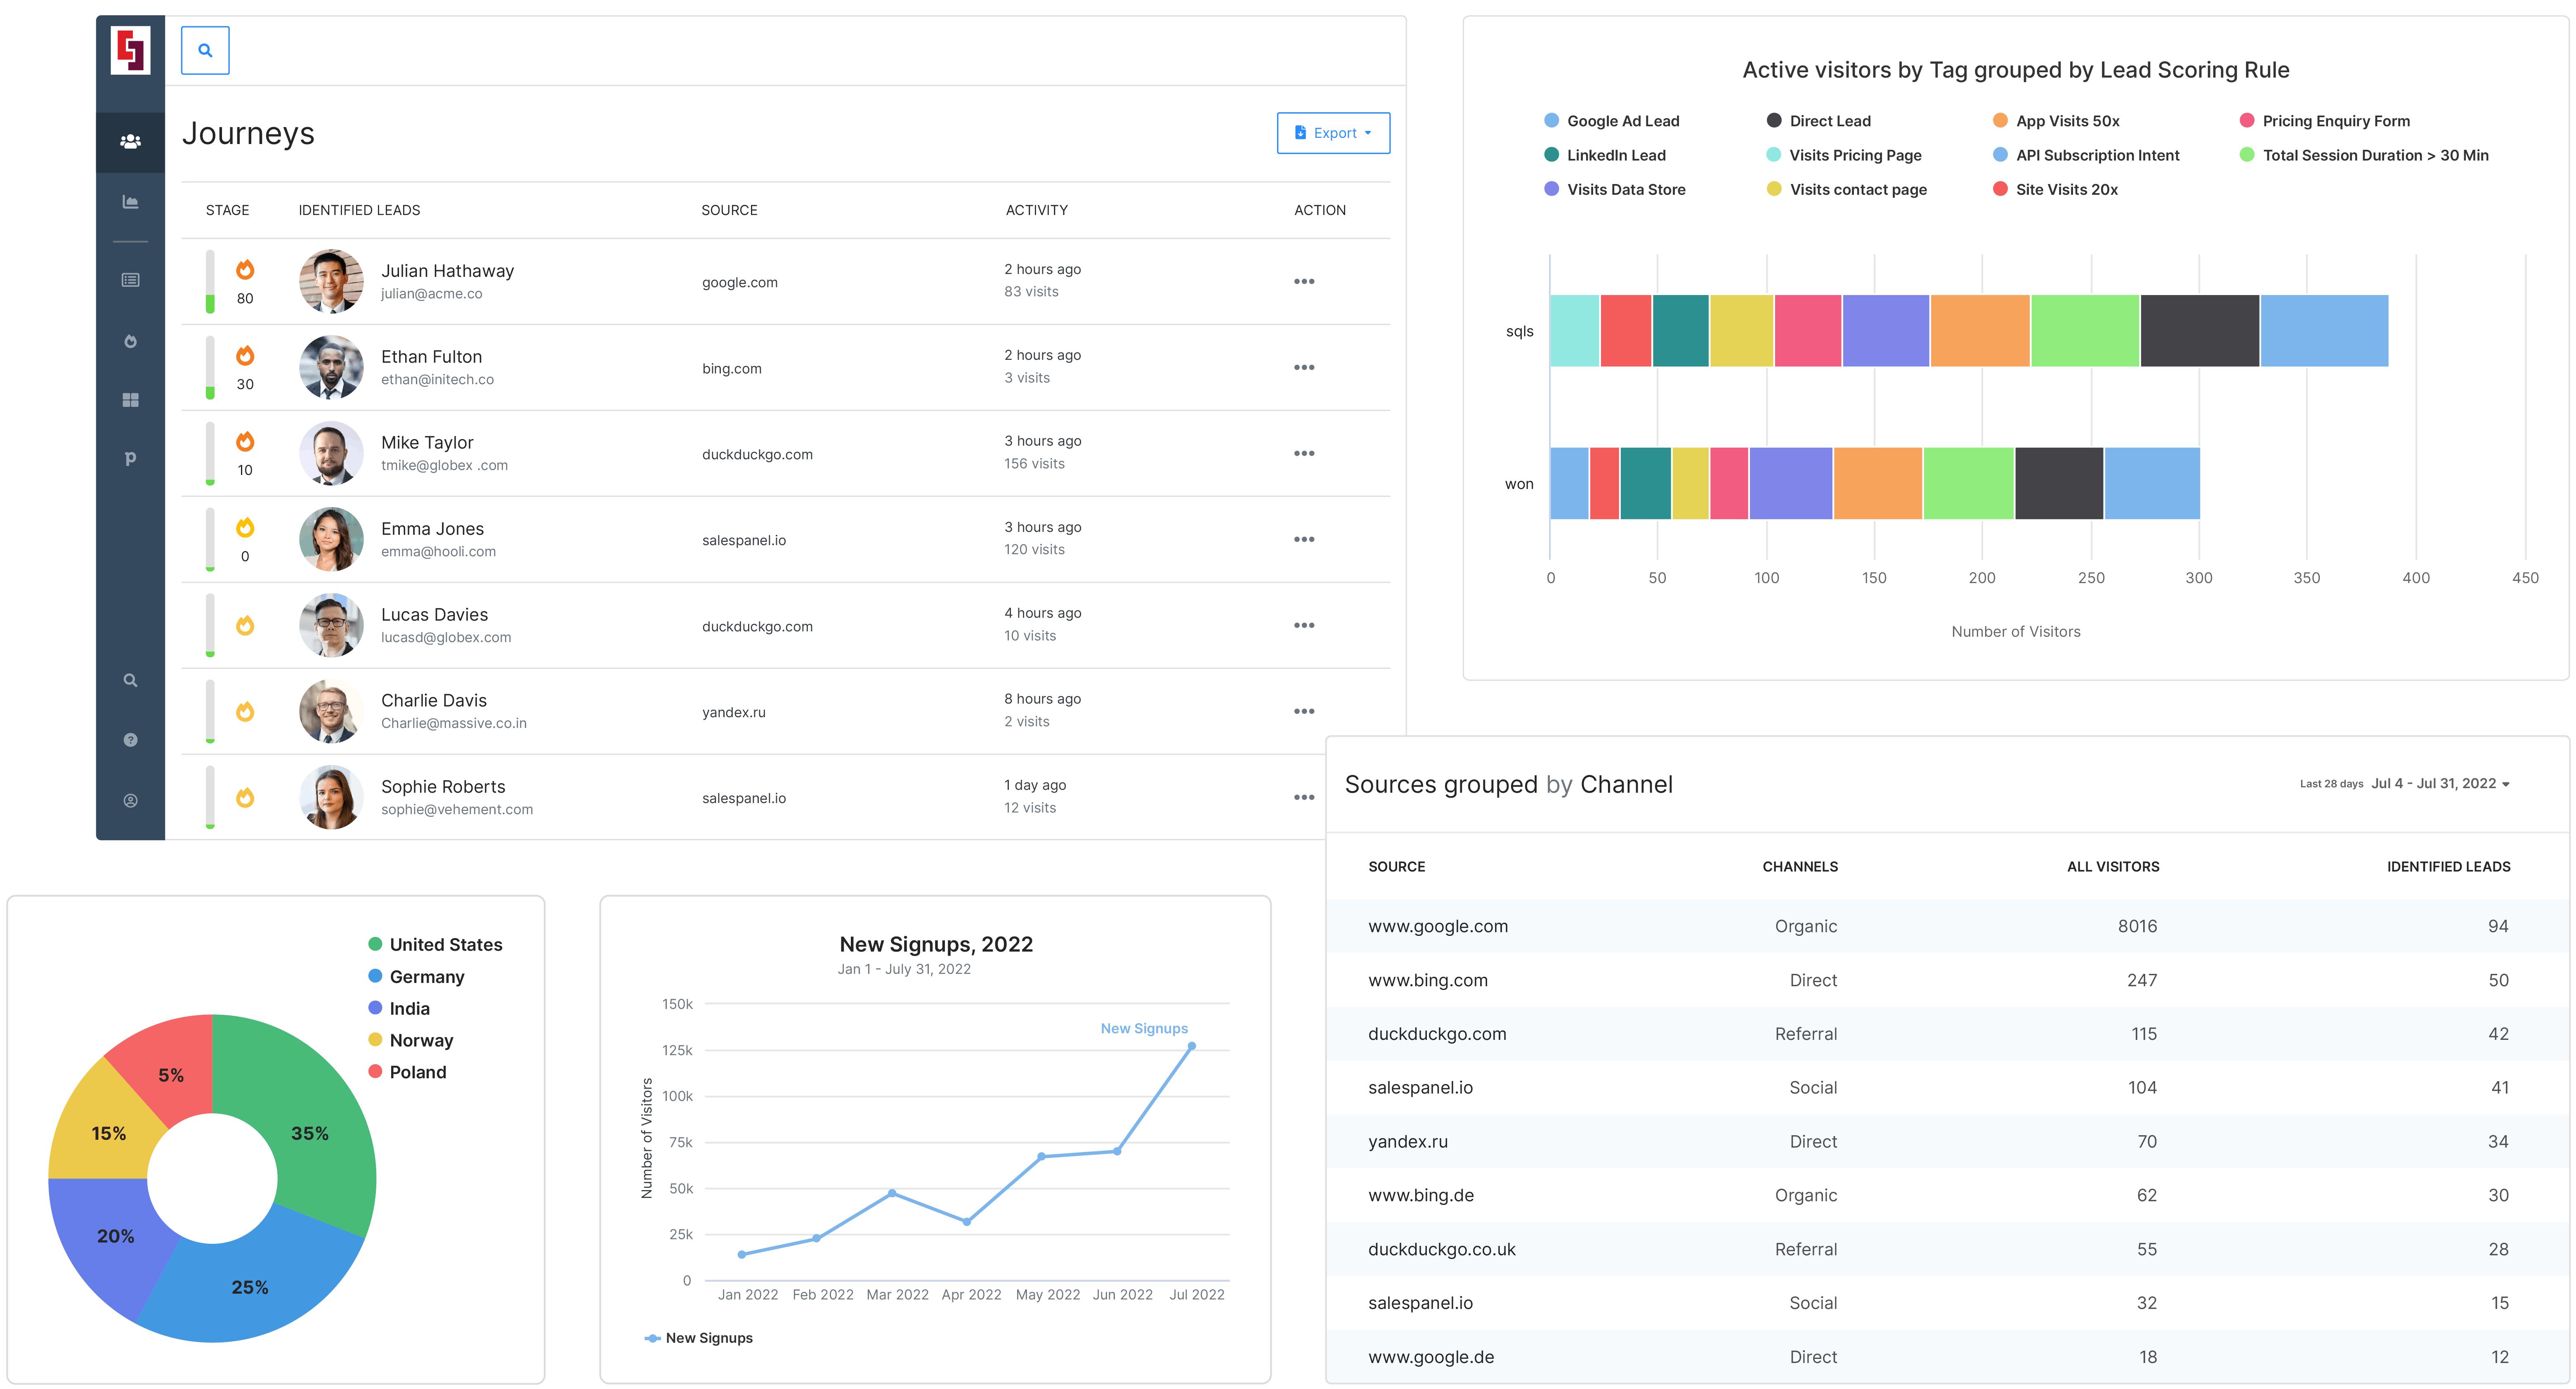Click the flame lead scoring sidebar icon
This screenshot has height=1389, width=2576.
[130, 341]
